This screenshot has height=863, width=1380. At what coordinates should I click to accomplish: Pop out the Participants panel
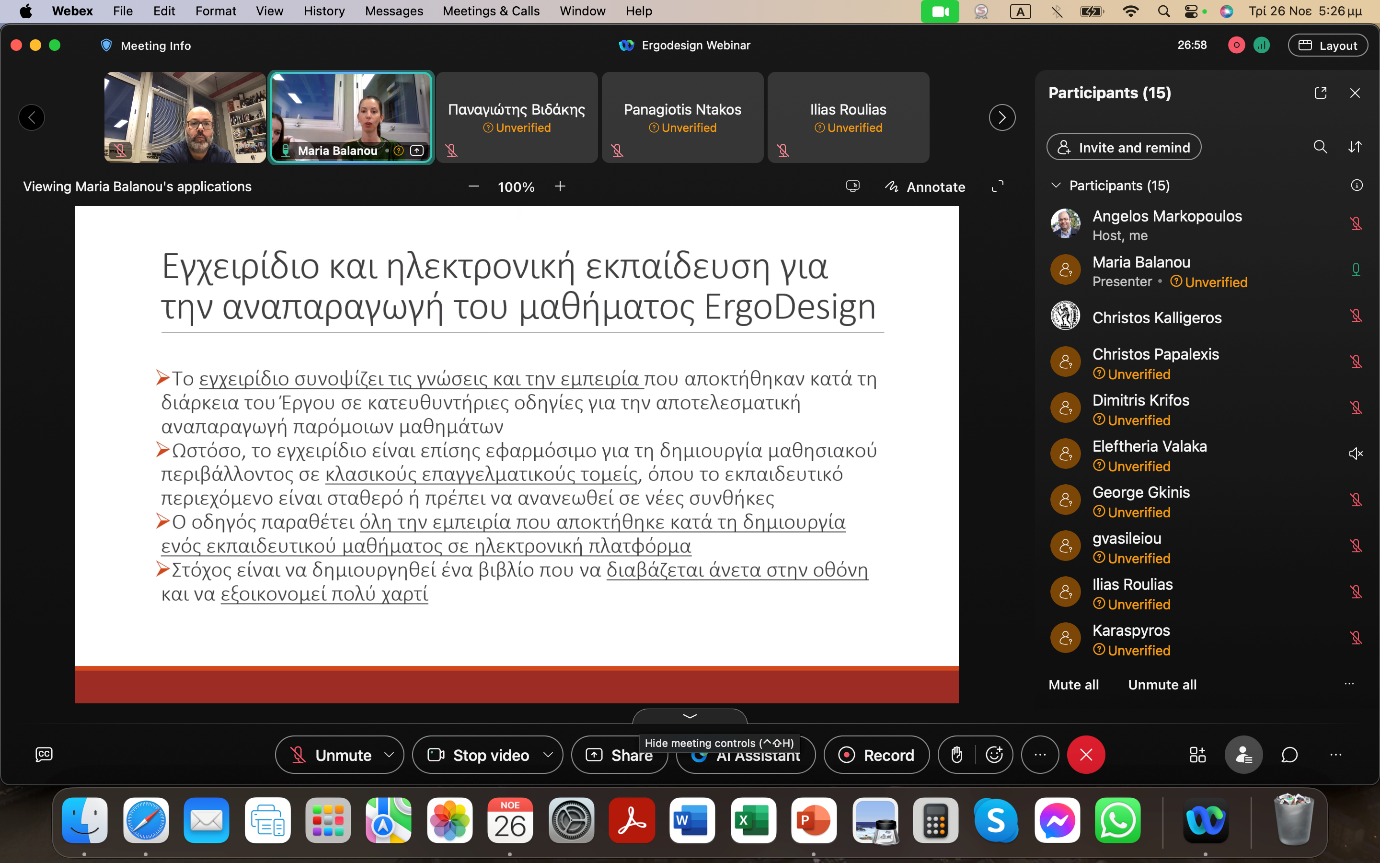[1320, 93]
